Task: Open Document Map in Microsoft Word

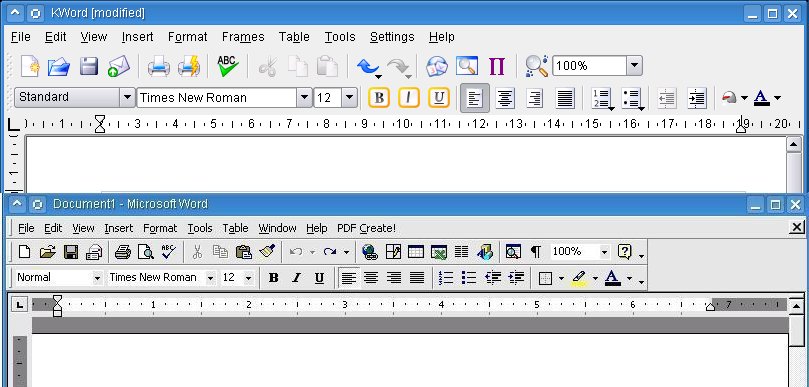Action: click(x=513, y=252)
